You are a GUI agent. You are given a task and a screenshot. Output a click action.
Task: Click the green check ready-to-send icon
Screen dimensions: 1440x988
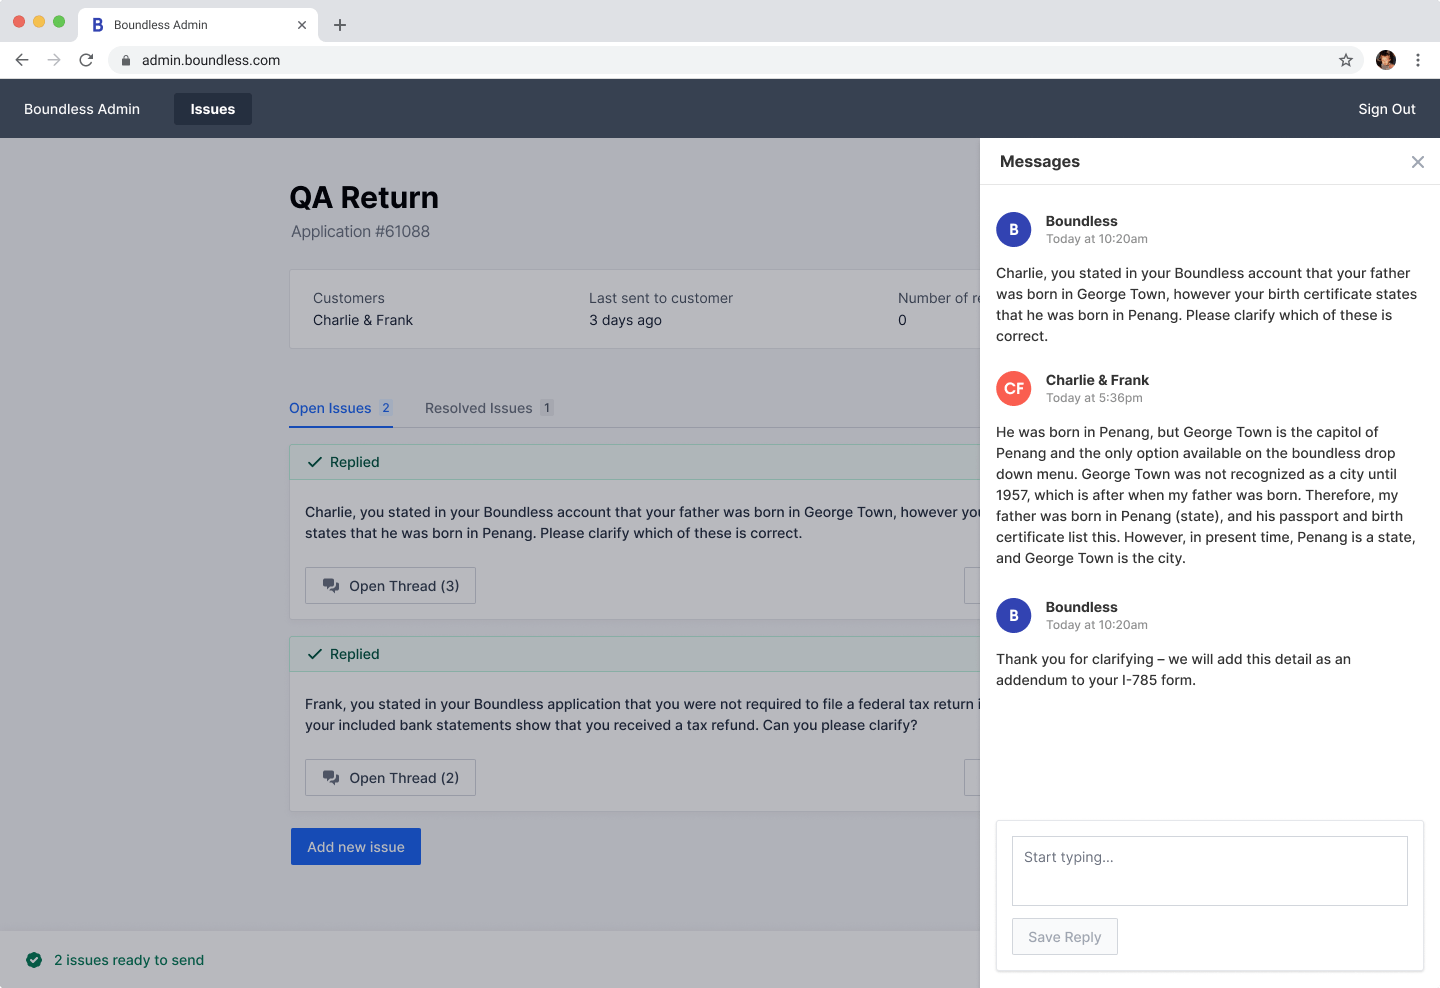click(x=34, y=960)
